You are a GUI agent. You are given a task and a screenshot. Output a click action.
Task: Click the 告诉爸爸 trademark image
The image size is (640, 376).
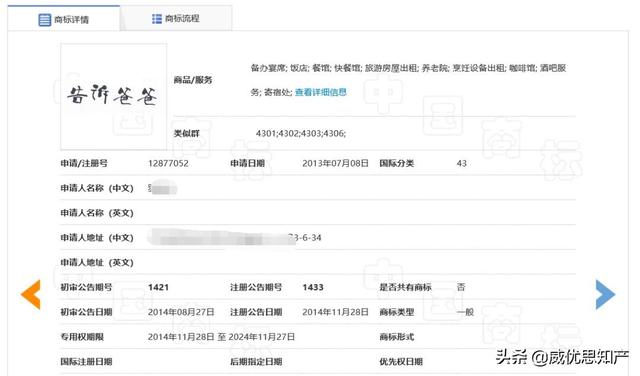click(113, 97)
